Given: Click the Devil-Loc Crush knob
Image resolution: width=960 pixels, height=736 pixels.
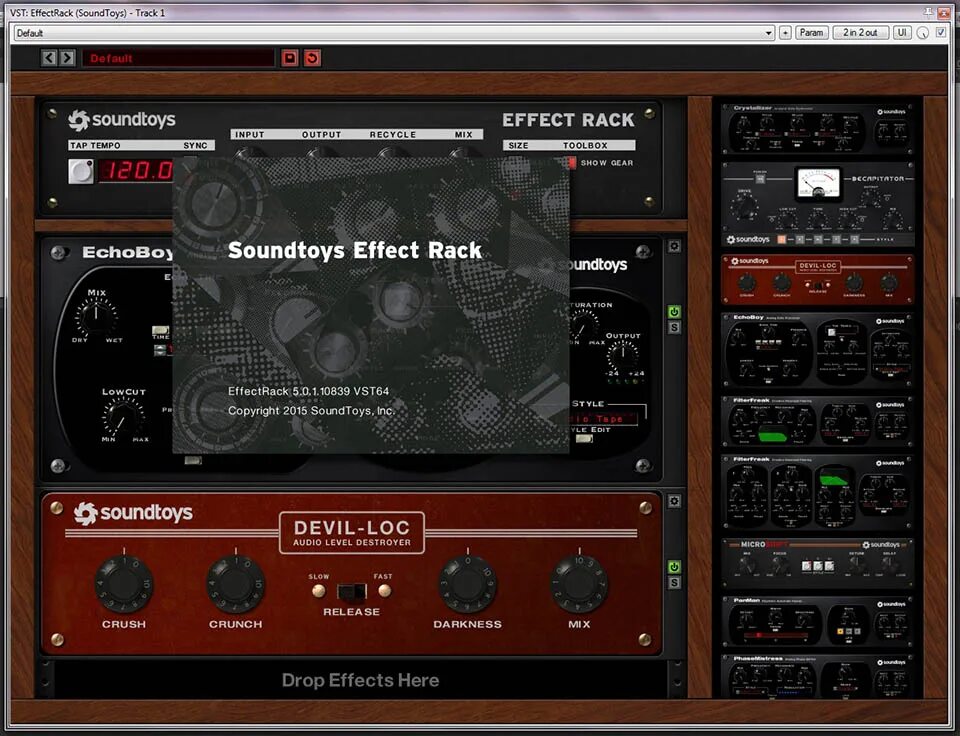Looking at the screenshot, I should tap(124, 584).
